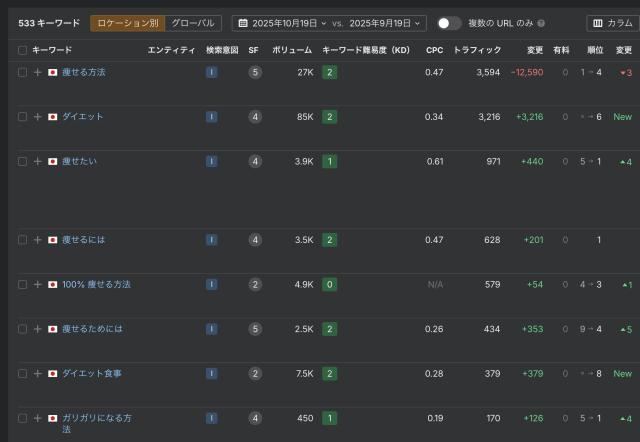640x442 pixels.
Task: Click search intent badge for 痩せるには
Action: pos(211,240)
